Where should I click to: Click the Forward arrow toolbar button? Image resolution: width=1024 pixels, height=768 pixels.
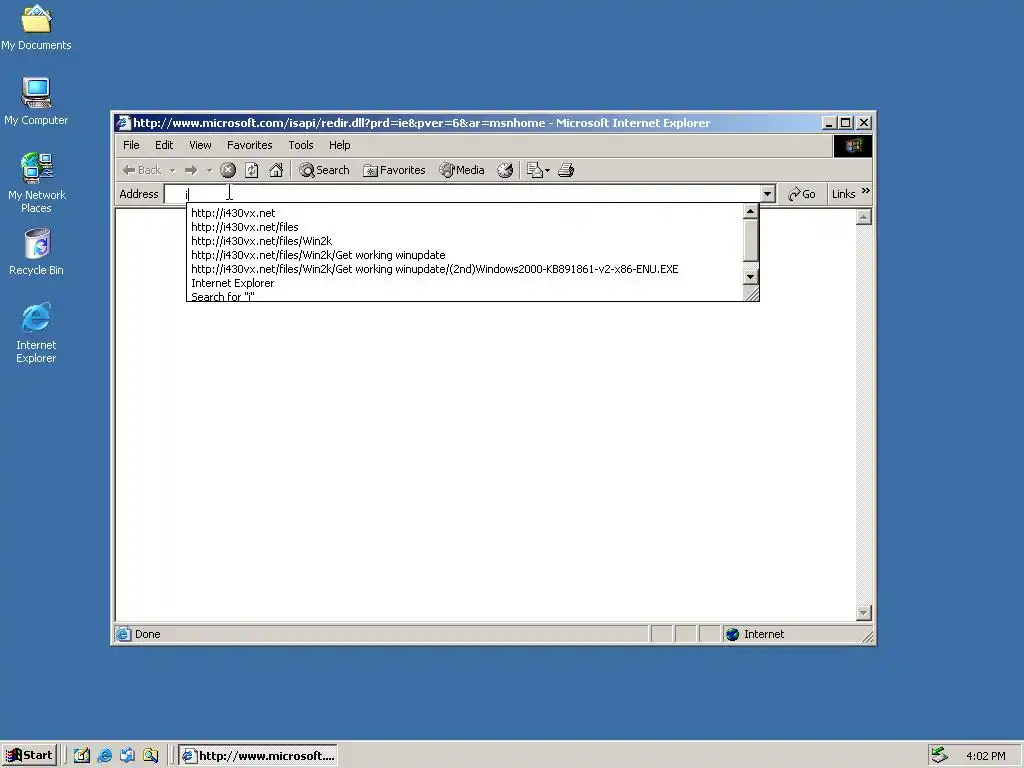coord(191,170)
